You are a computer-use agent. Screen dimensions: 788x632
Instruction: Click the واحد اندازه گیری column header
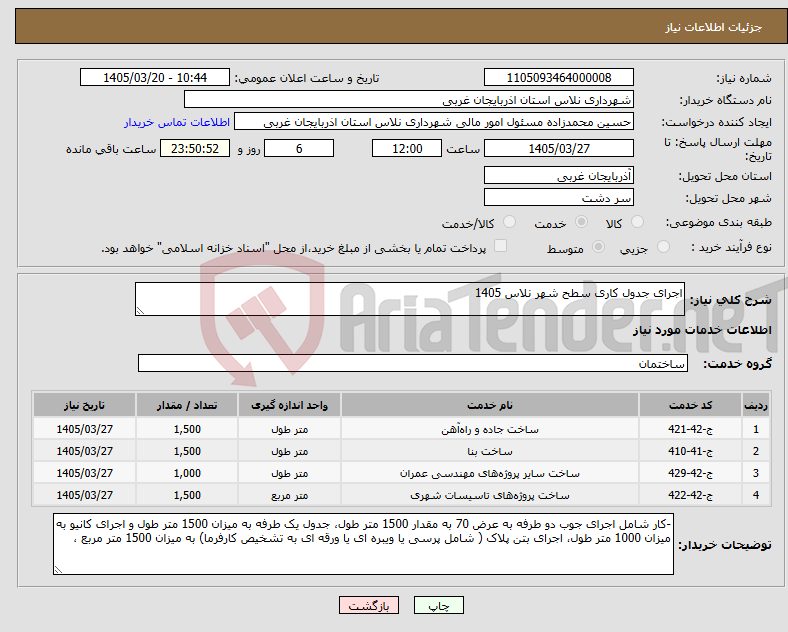pos(289,405)
